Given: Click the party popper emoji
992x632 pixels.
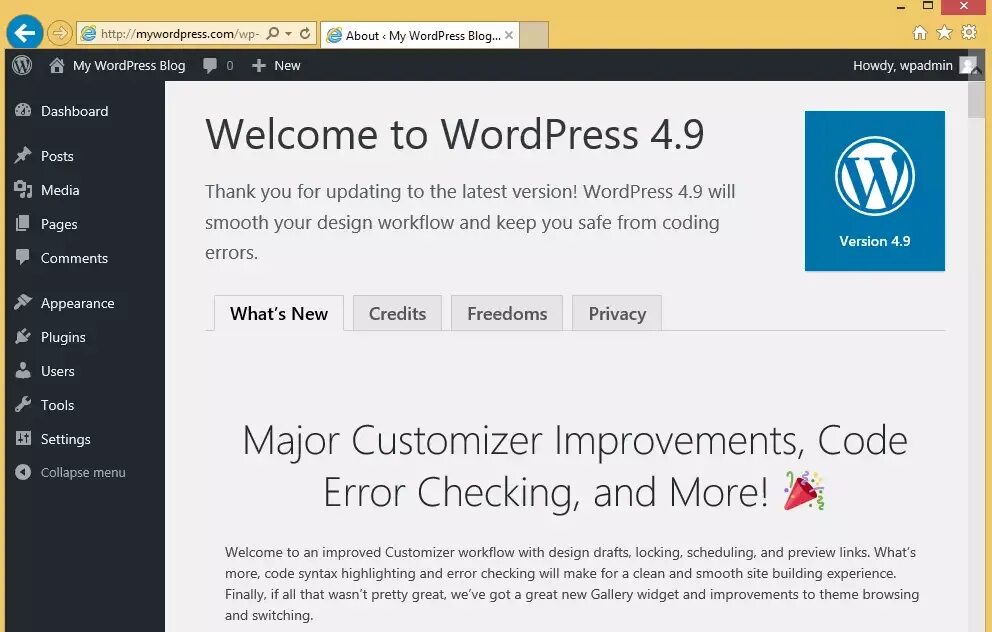Looking at the screenshot, I should (x=803, y=490).
